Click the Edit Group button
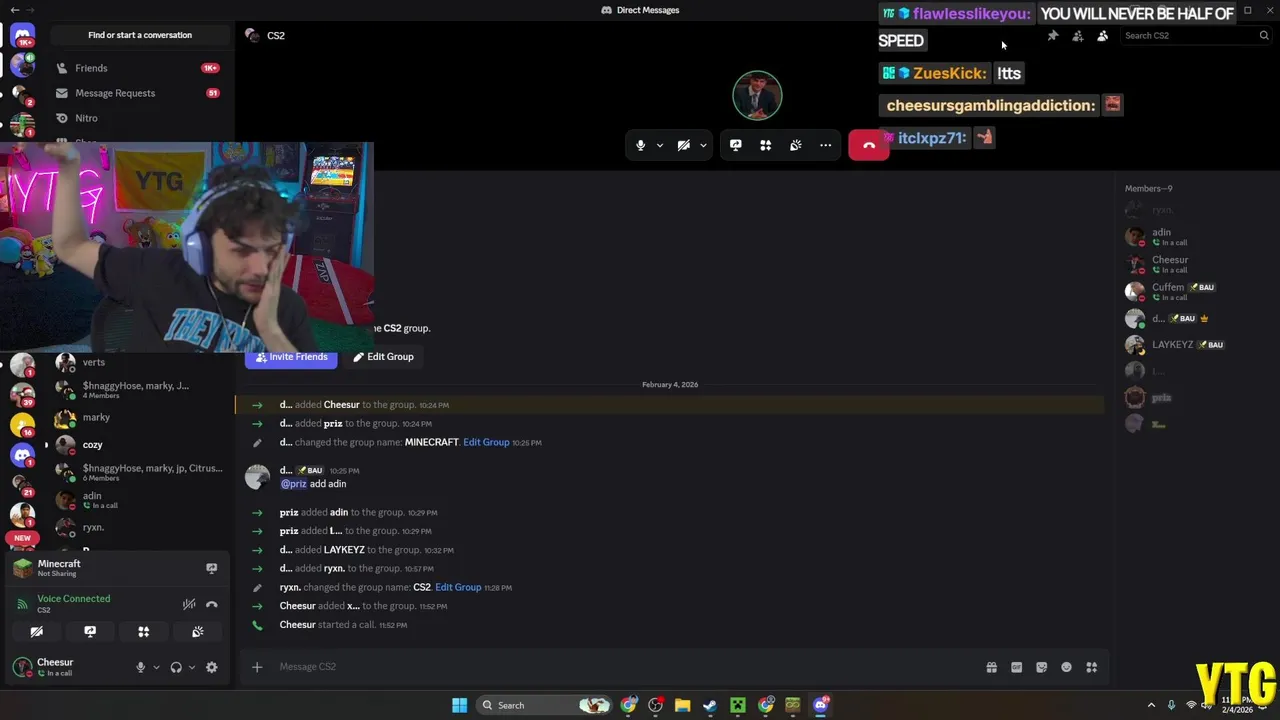 pos(384,357)
